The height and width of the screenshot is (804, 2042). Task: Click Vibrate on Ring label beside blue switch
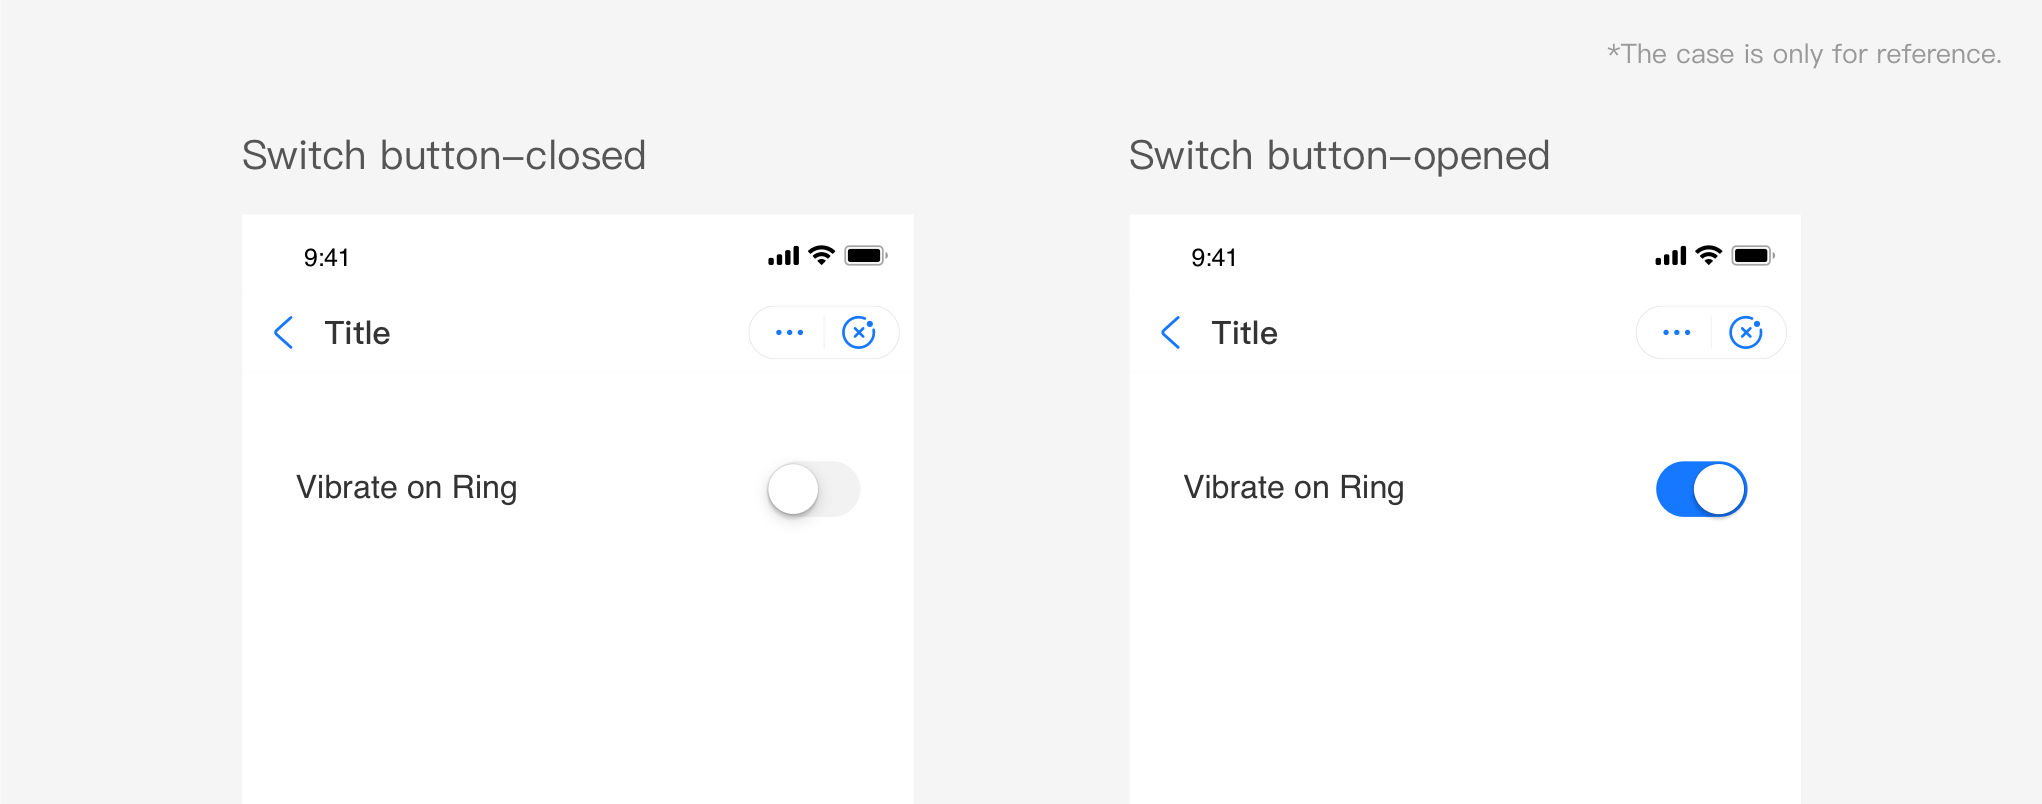point(1293,488)
